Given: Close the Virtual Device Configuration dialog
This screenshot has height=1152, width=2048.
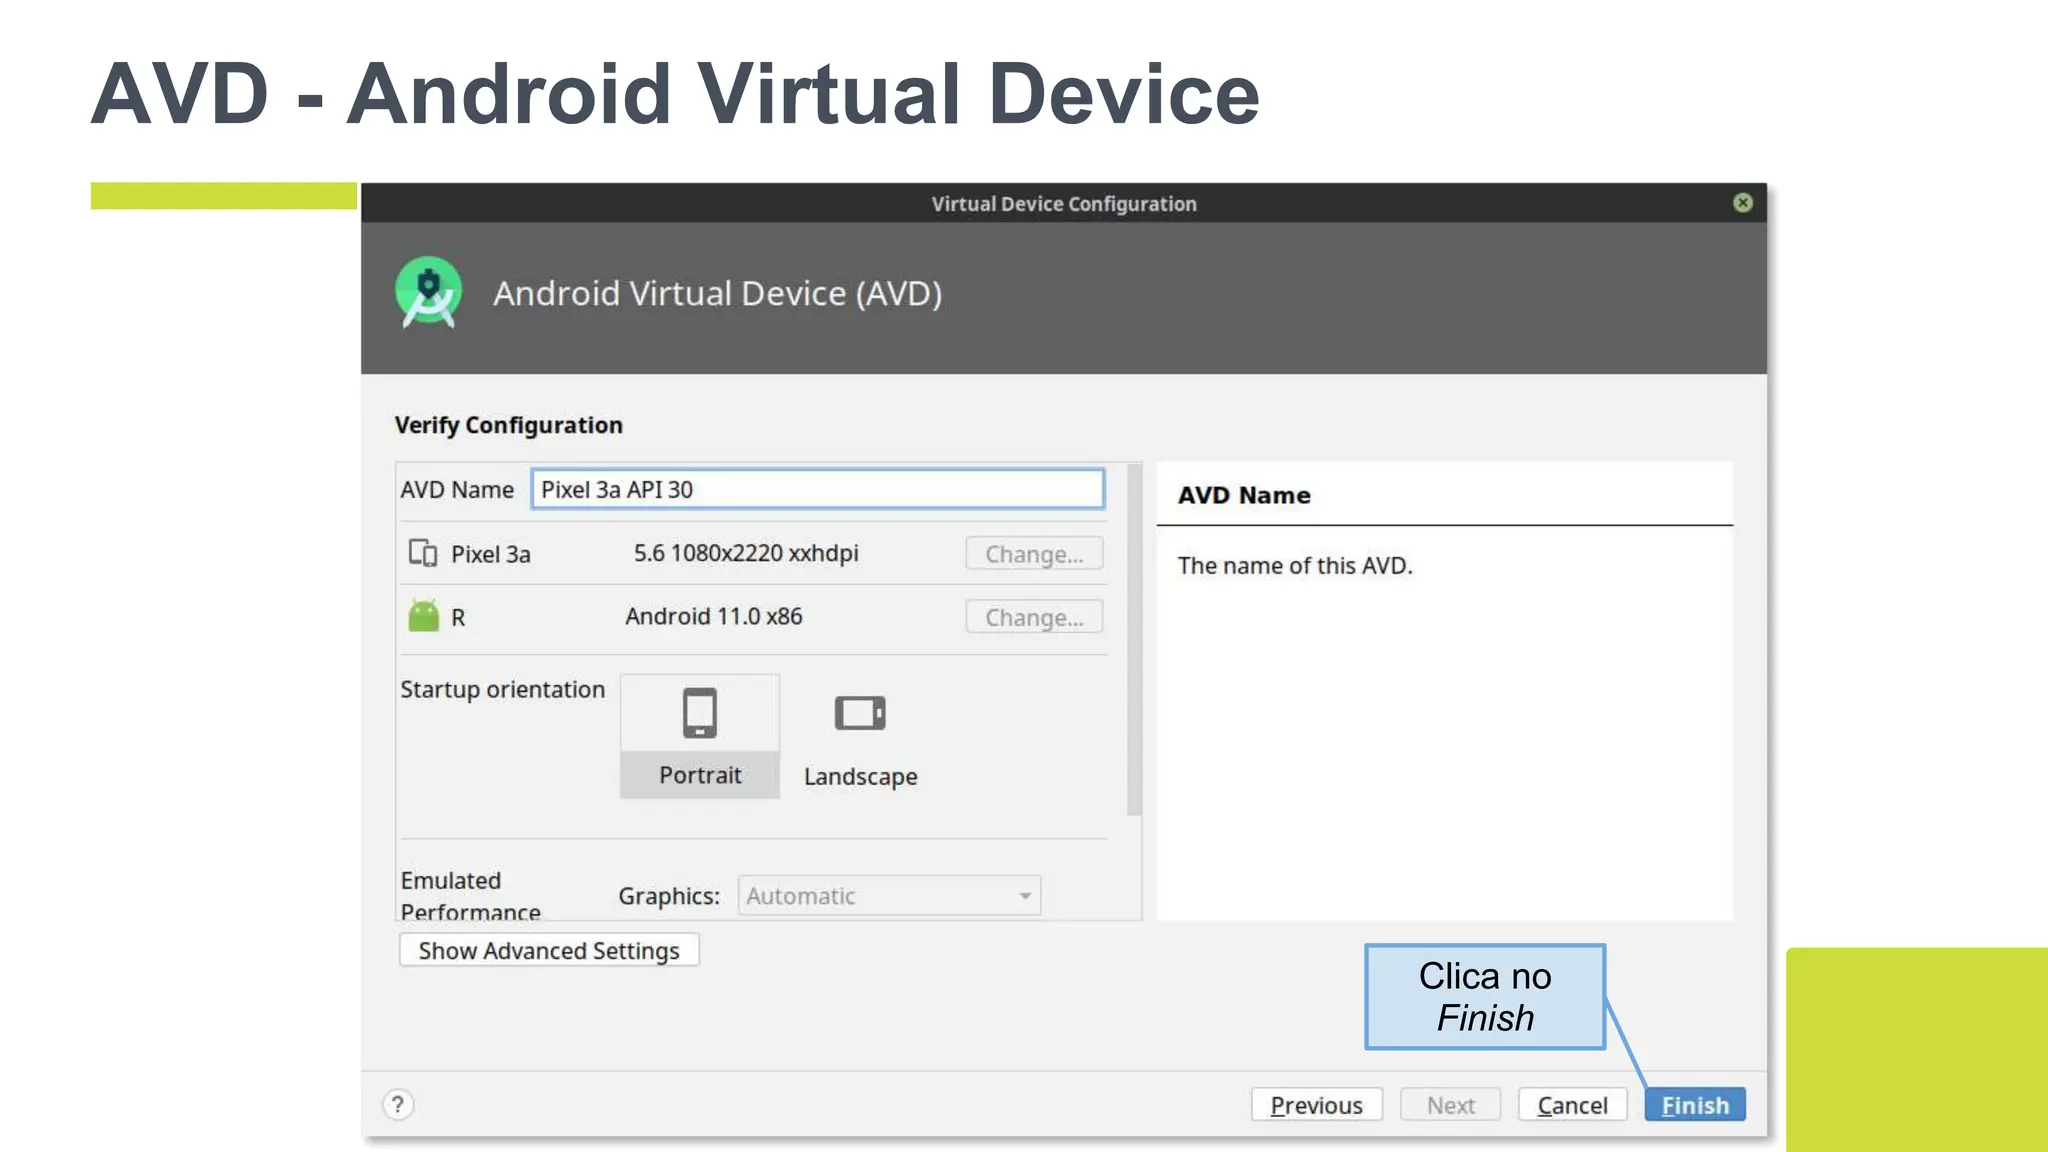Looking at the screenshot, I should click(x=1743, y=203).
